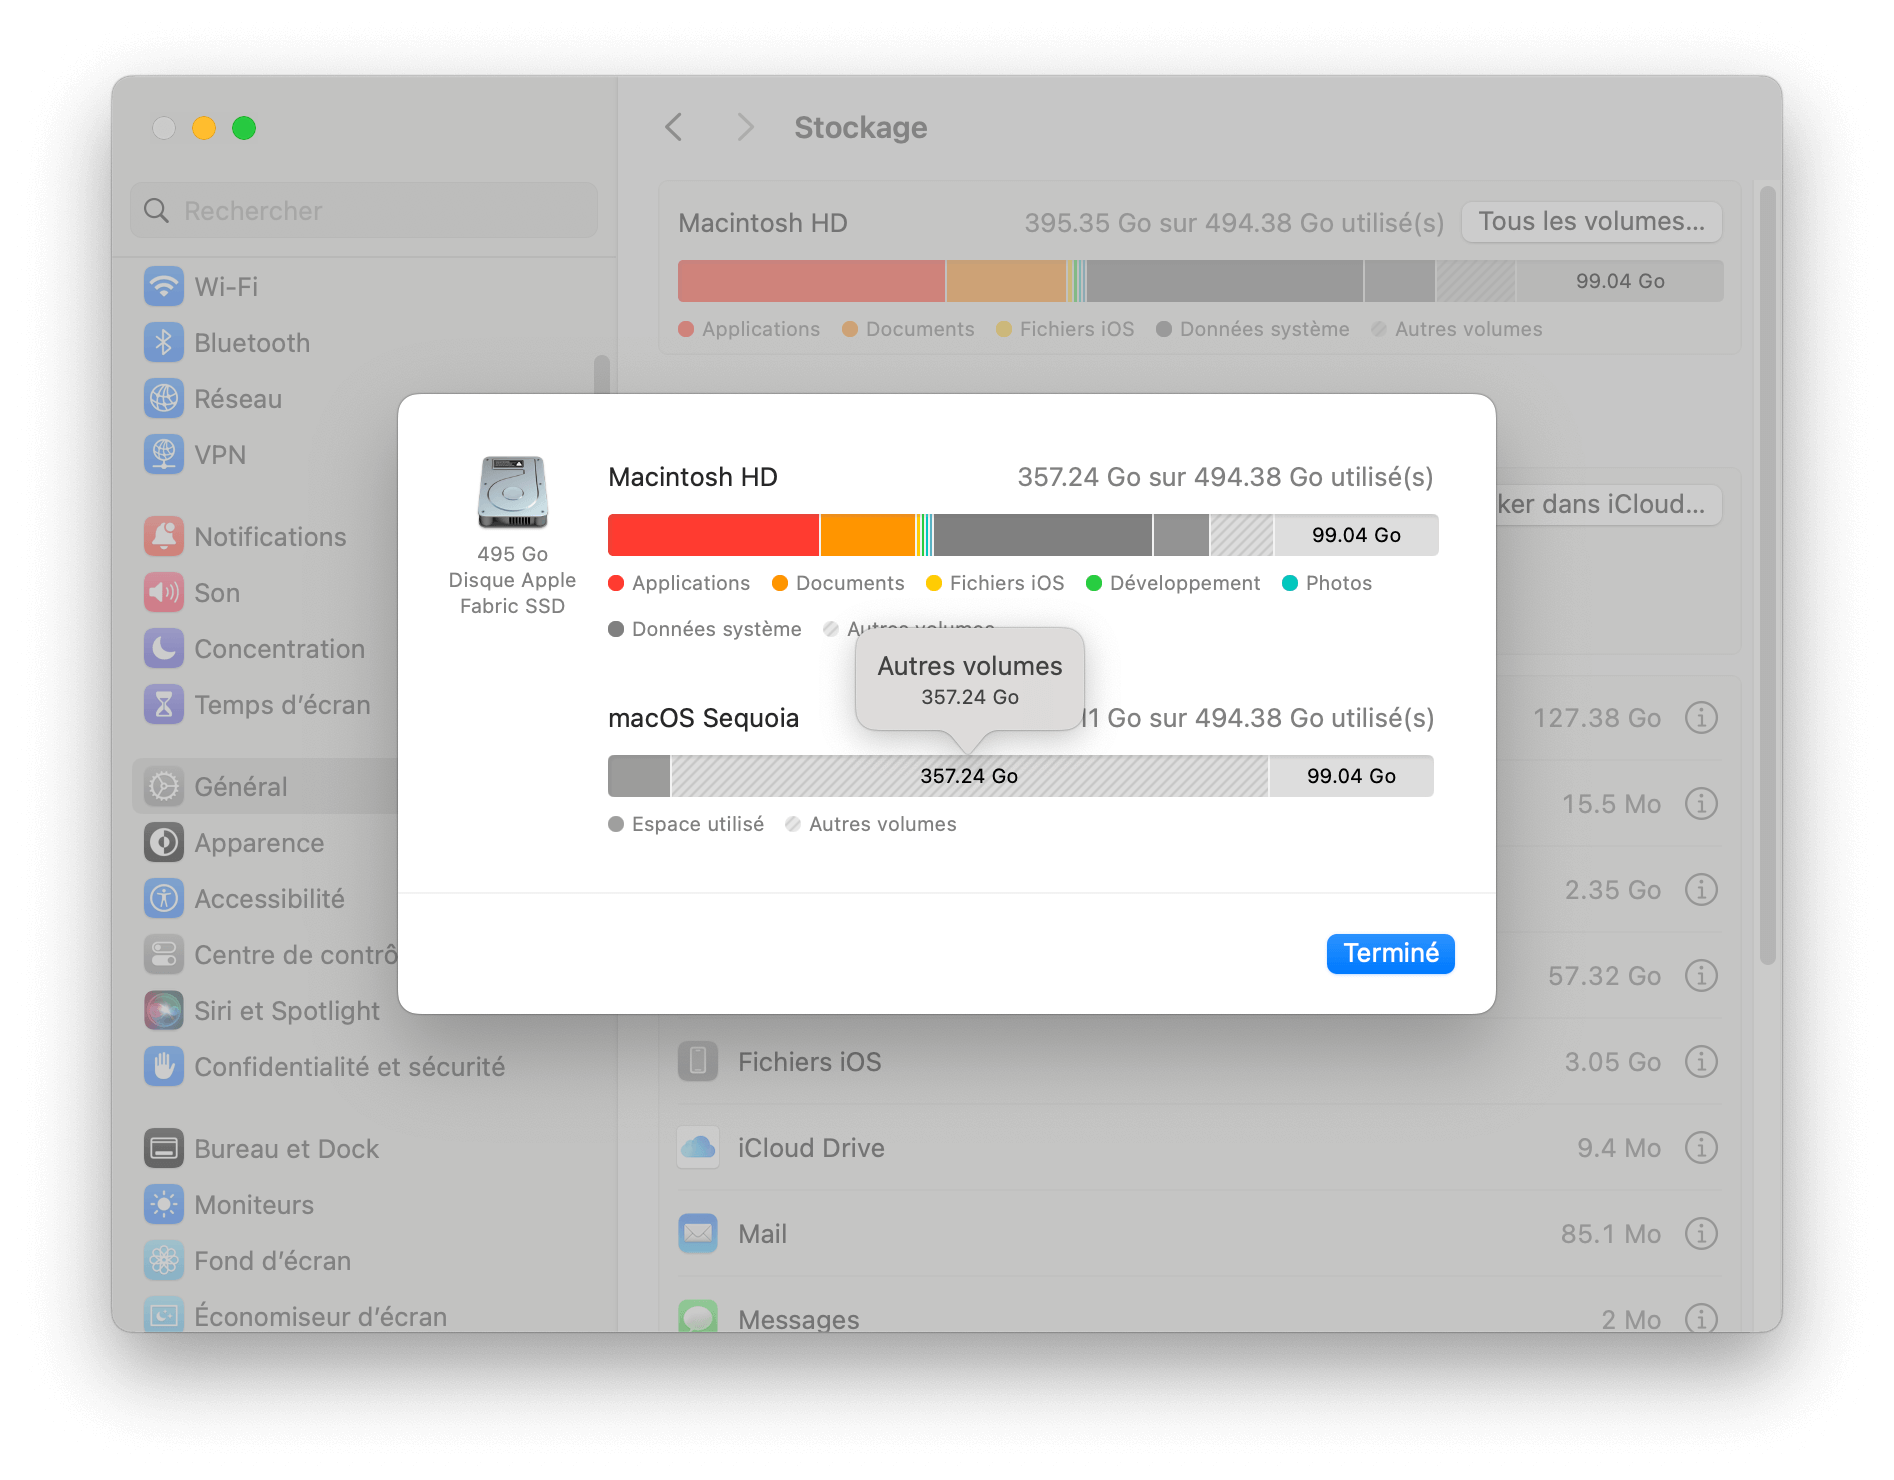Click the Photos legend entry
This screenshot has width=1894, height=1480.
[1327, 583]
